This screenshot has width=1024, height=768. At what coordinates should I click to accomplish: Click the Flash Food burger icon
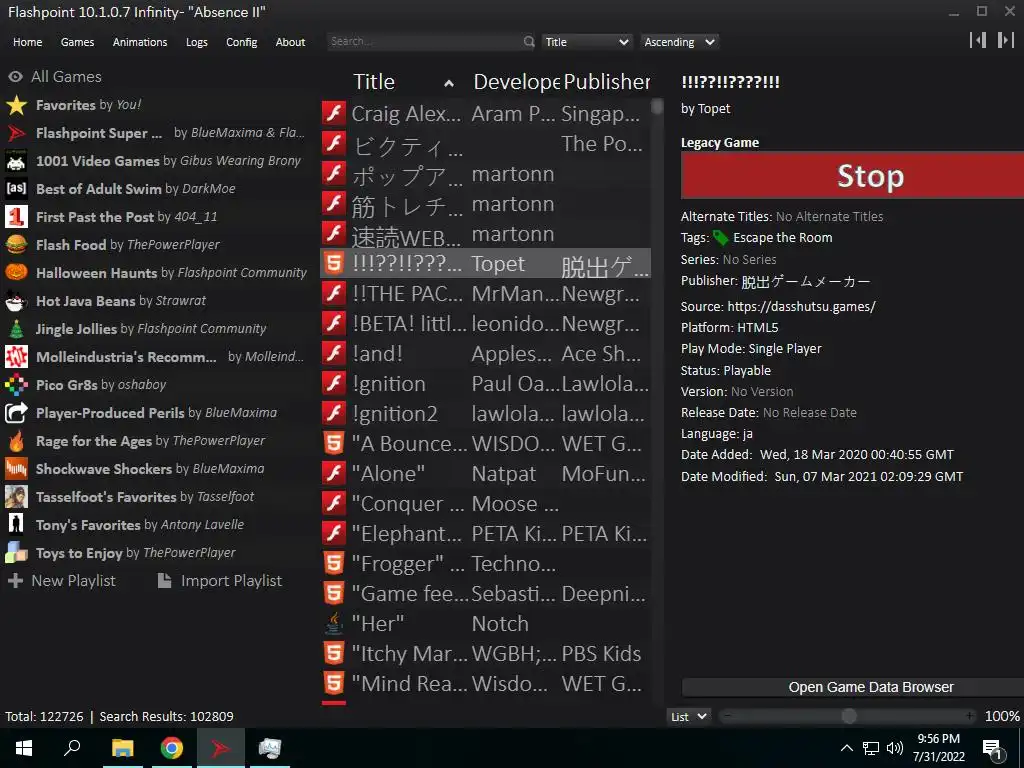pos(16,245)
